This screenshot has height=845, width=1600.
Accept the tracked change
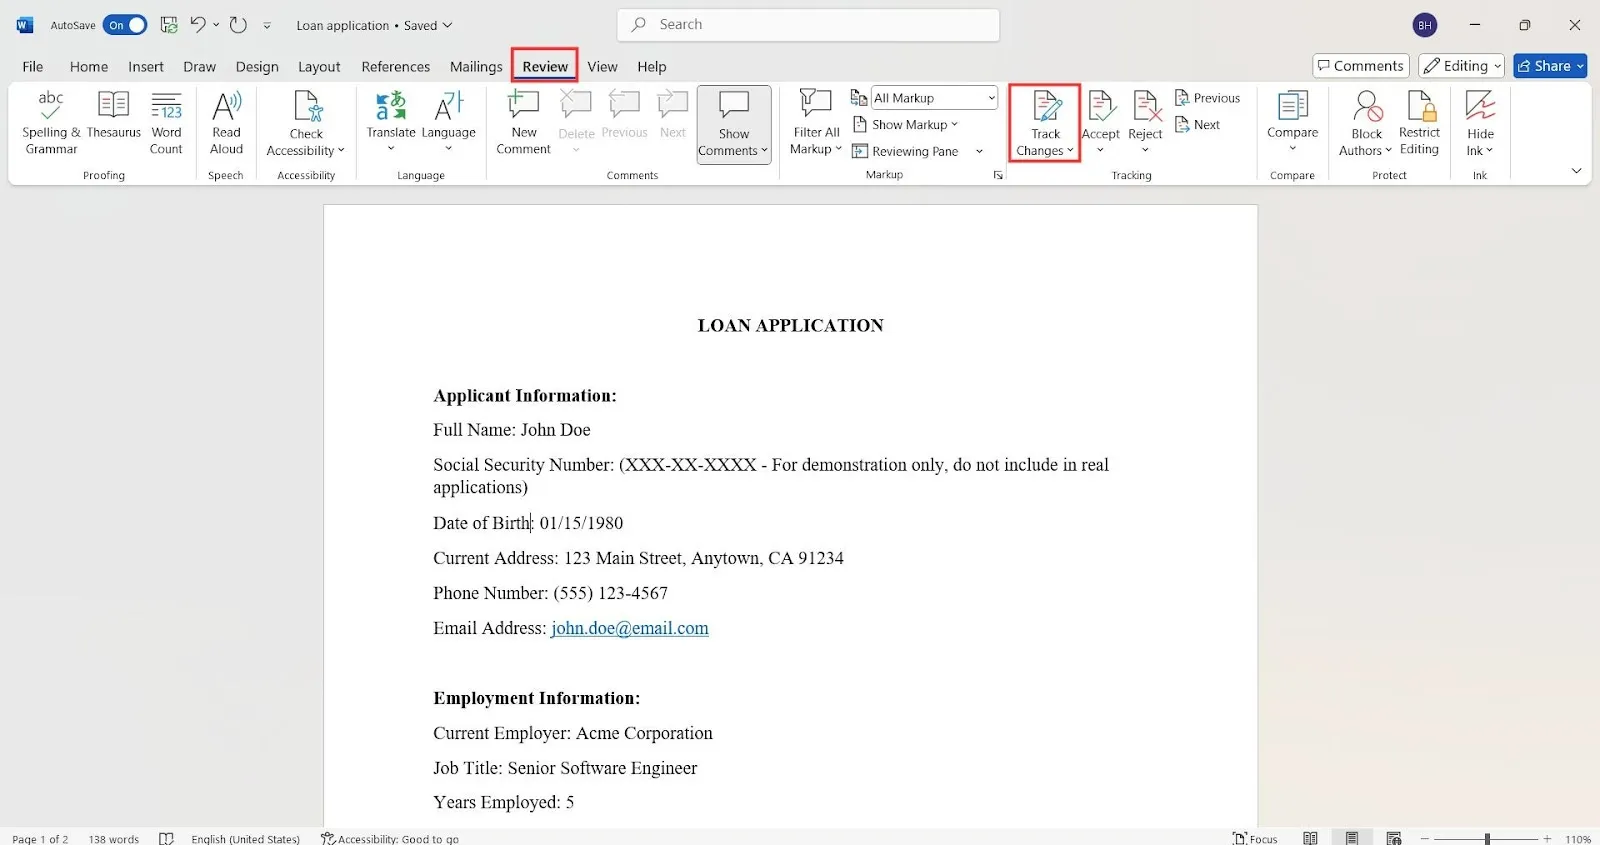pyautogui.click(x=1100, y=123)
